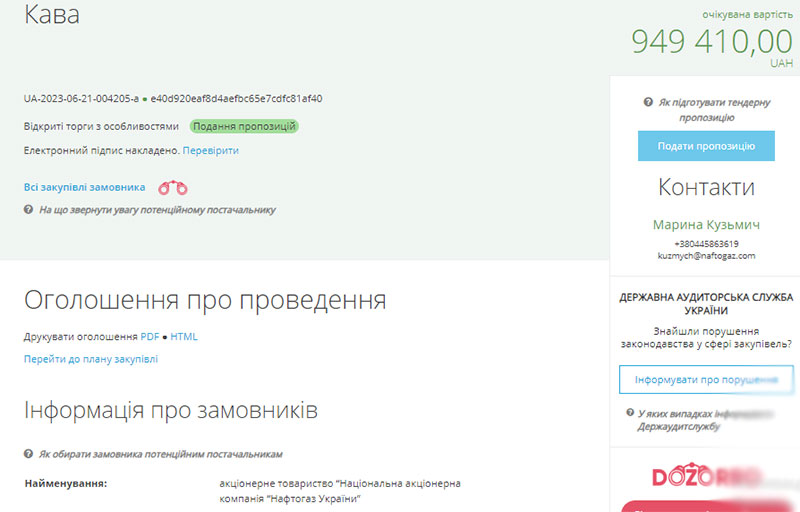This screenshot has width=800, height=512.
Task: Download the announcement as PDF
Action: (150, 337)
